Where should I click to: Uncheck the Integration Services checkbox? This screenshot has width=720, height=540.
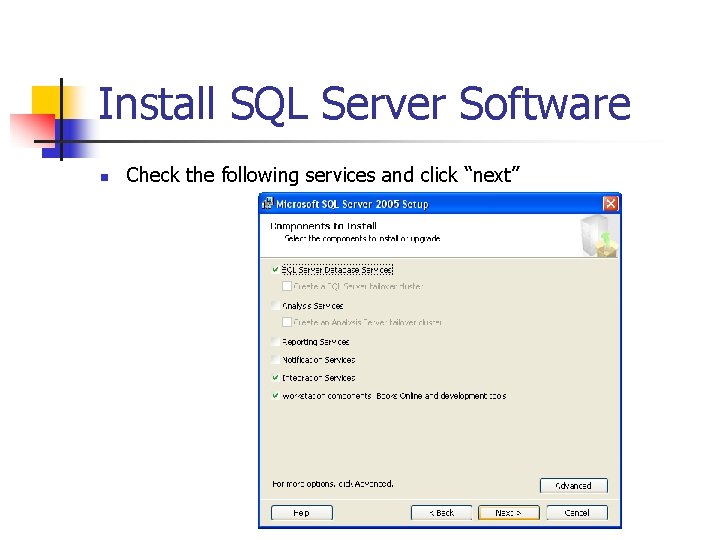point(276,377)
